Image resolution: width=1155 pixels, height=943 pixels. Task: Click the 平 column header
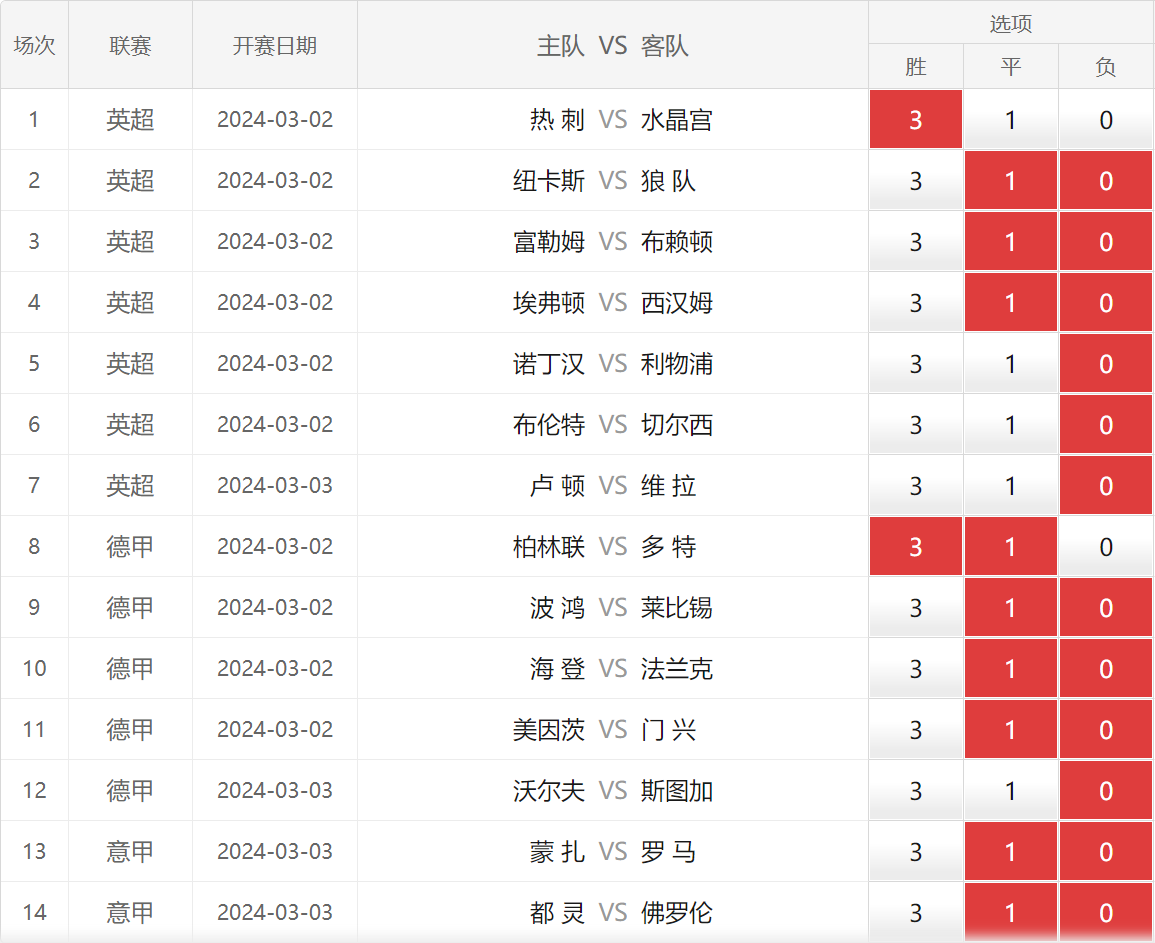coord(1011,67)
